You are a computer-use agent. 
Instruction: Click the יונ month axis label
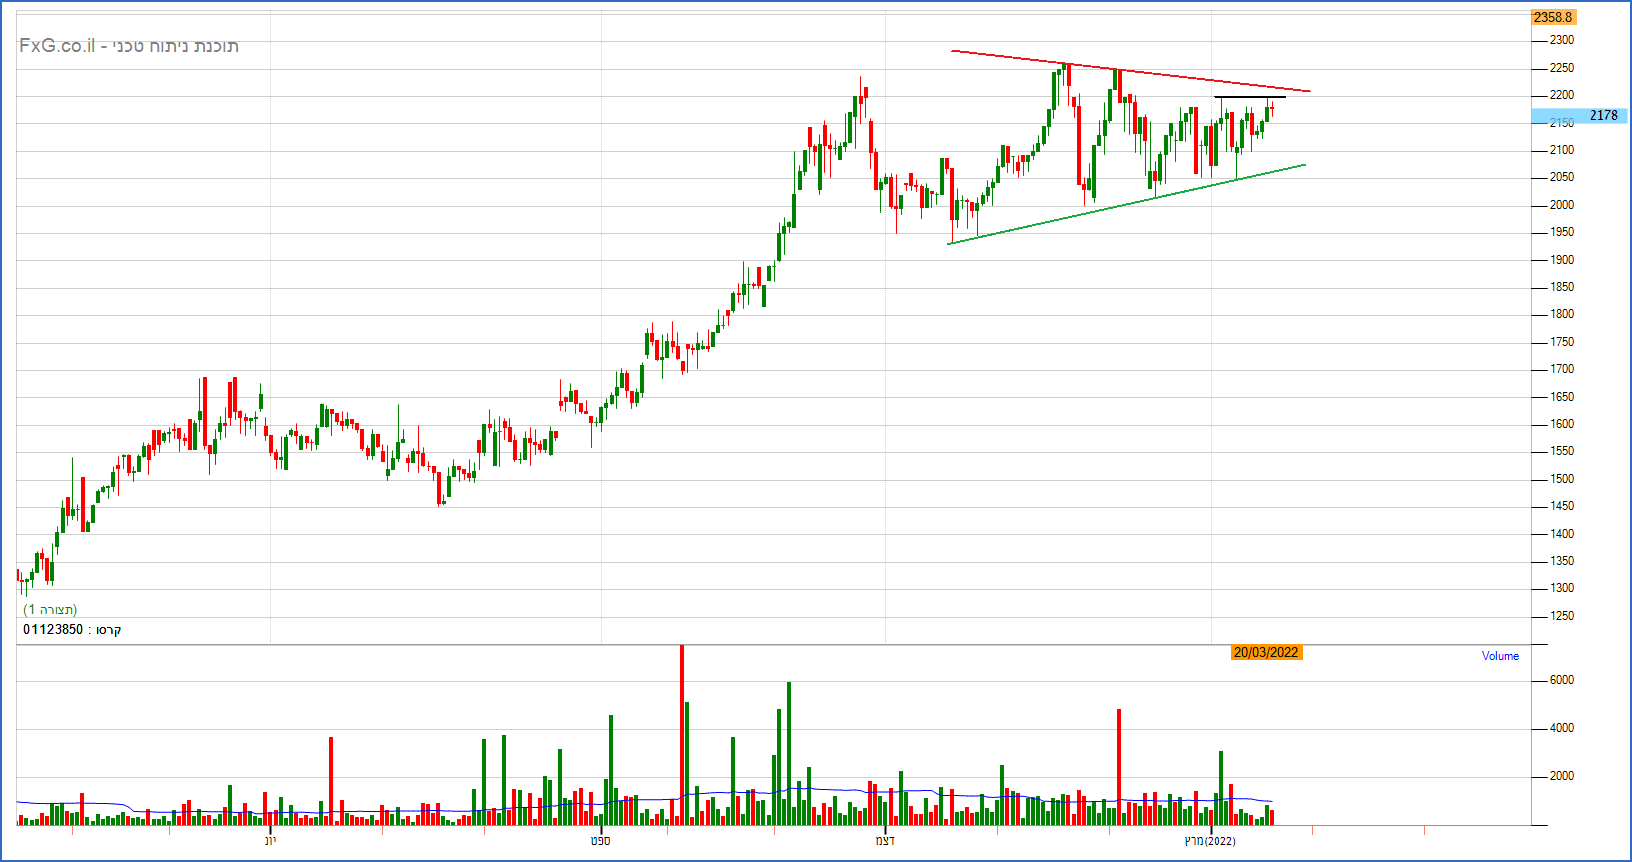point(270,841)
